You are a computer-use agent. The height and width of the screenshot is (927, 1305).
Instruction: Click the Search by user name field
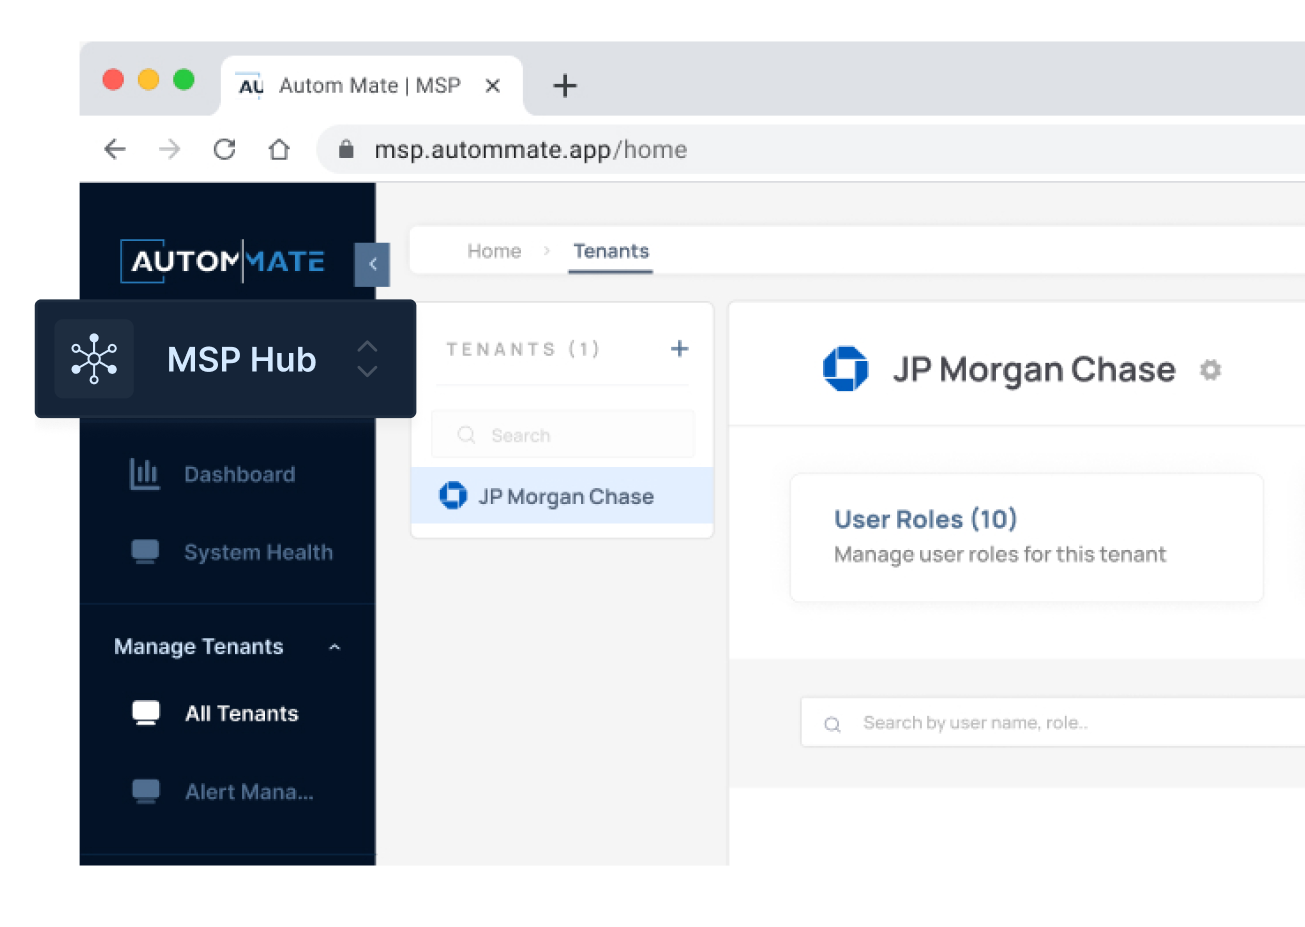(x=1053, y=723)
